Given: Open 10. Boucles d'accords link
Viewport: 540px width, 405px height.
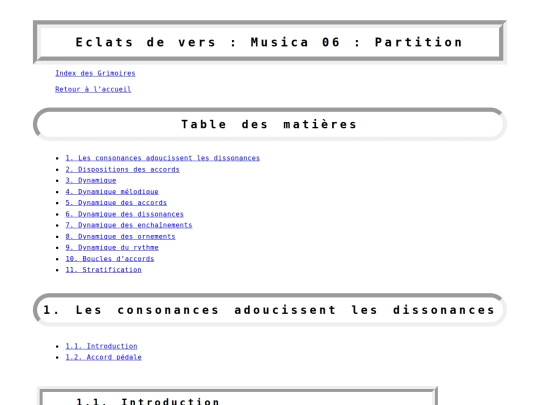Looking at the screenshot, I should [110, 259].
